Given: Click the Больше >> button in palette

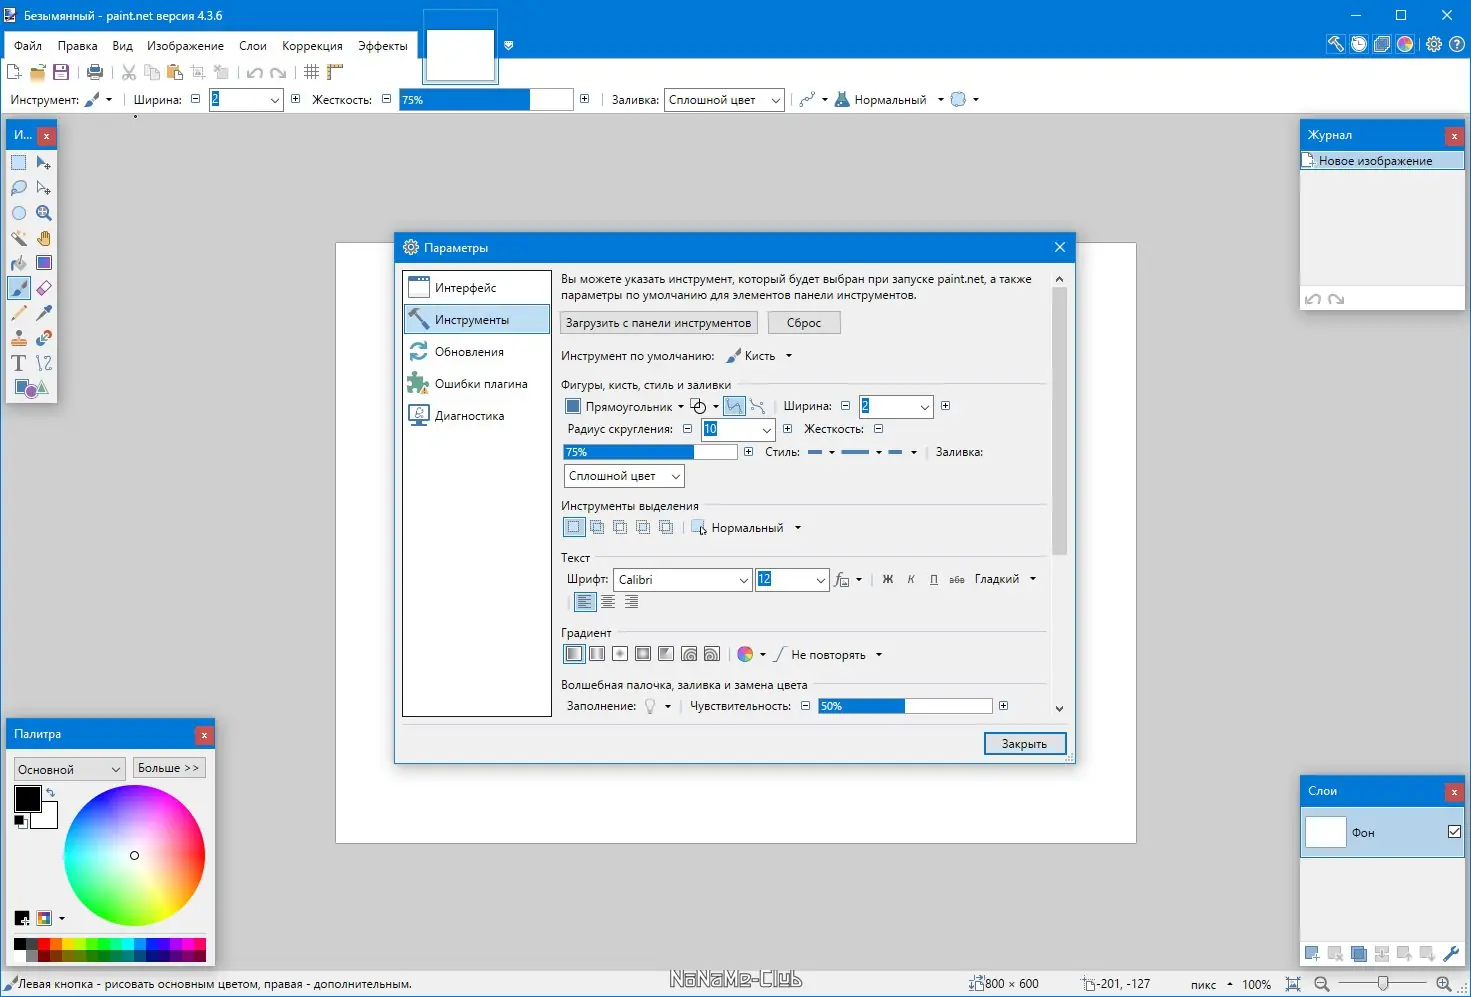Looking at the screenshot, I should click(169, 768).
